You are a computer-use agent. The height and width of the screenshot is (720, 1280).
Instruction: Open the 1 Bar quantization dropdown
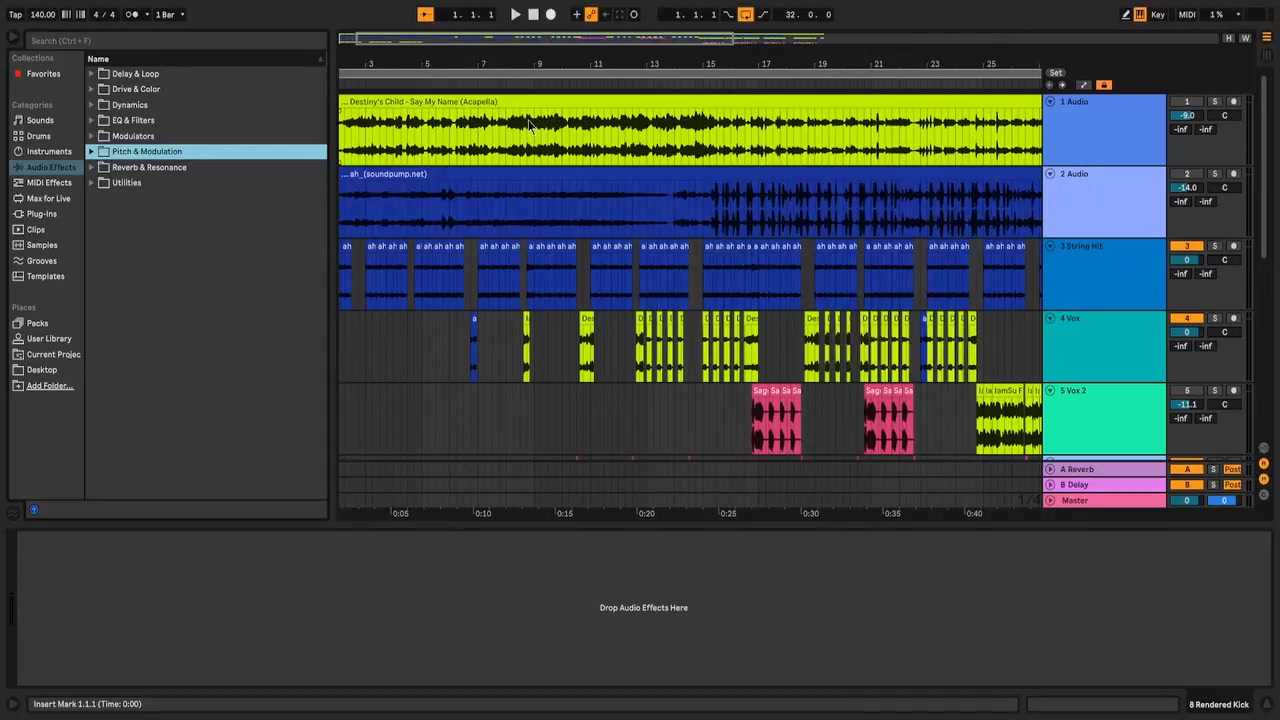click(x=168, y=15)
